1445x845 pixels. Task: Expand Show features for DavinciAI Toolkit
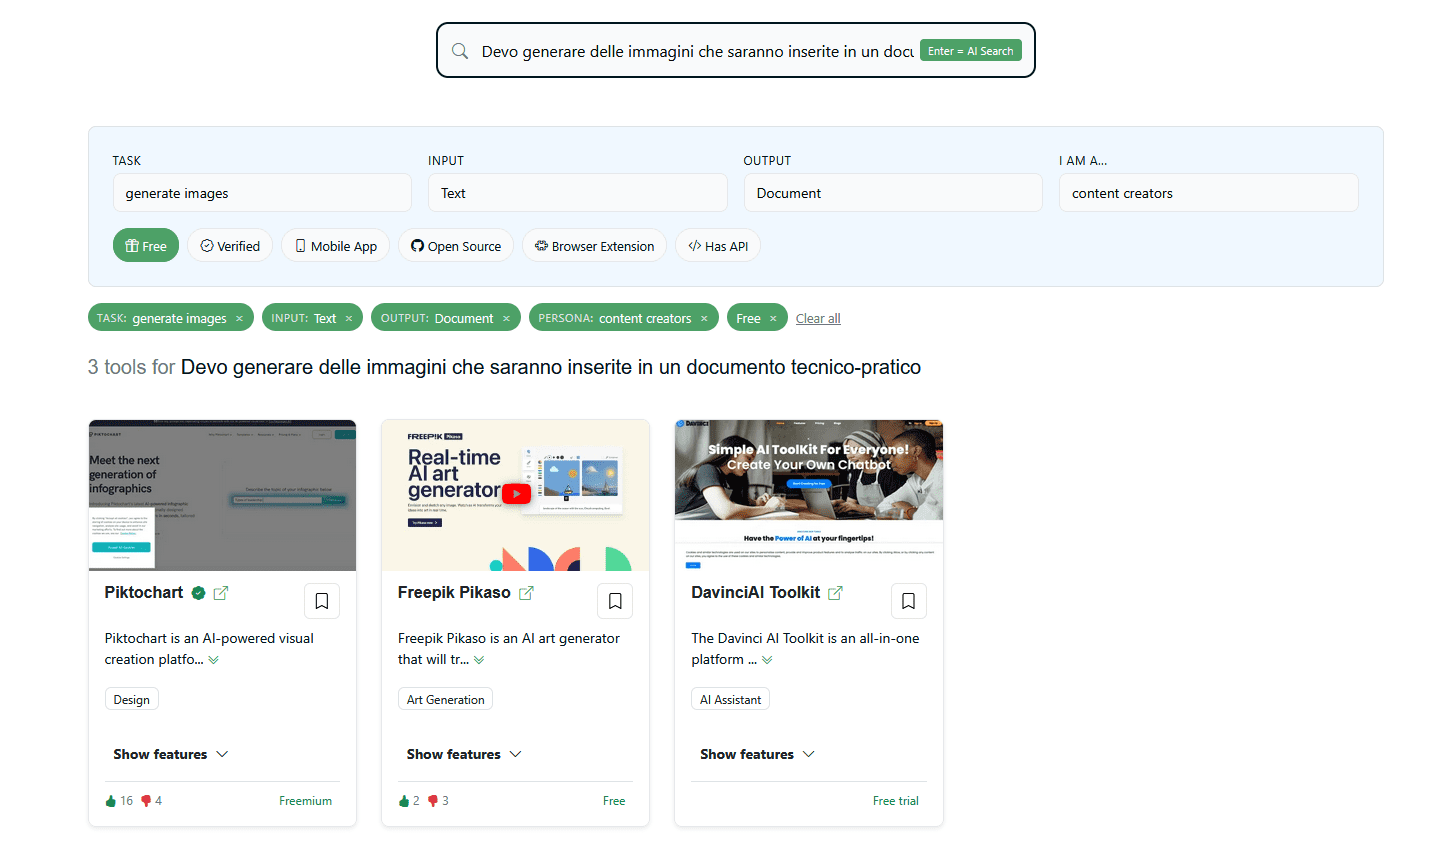(x=757, y=754)
